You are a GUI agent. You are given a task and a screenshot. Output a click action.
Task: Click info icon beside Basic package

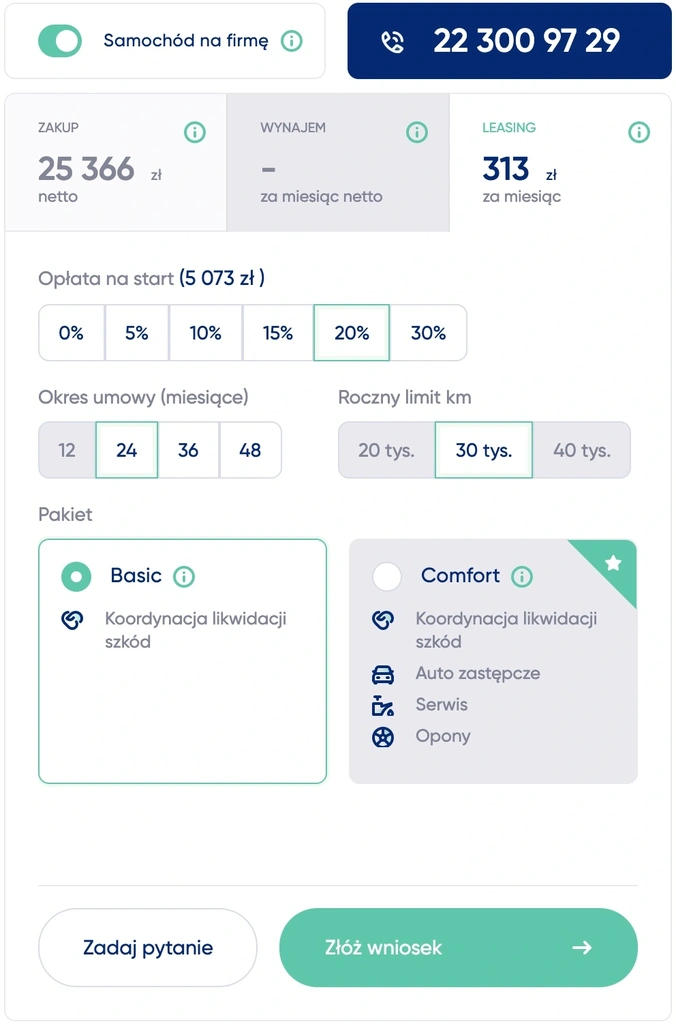(x=184, y=577)
